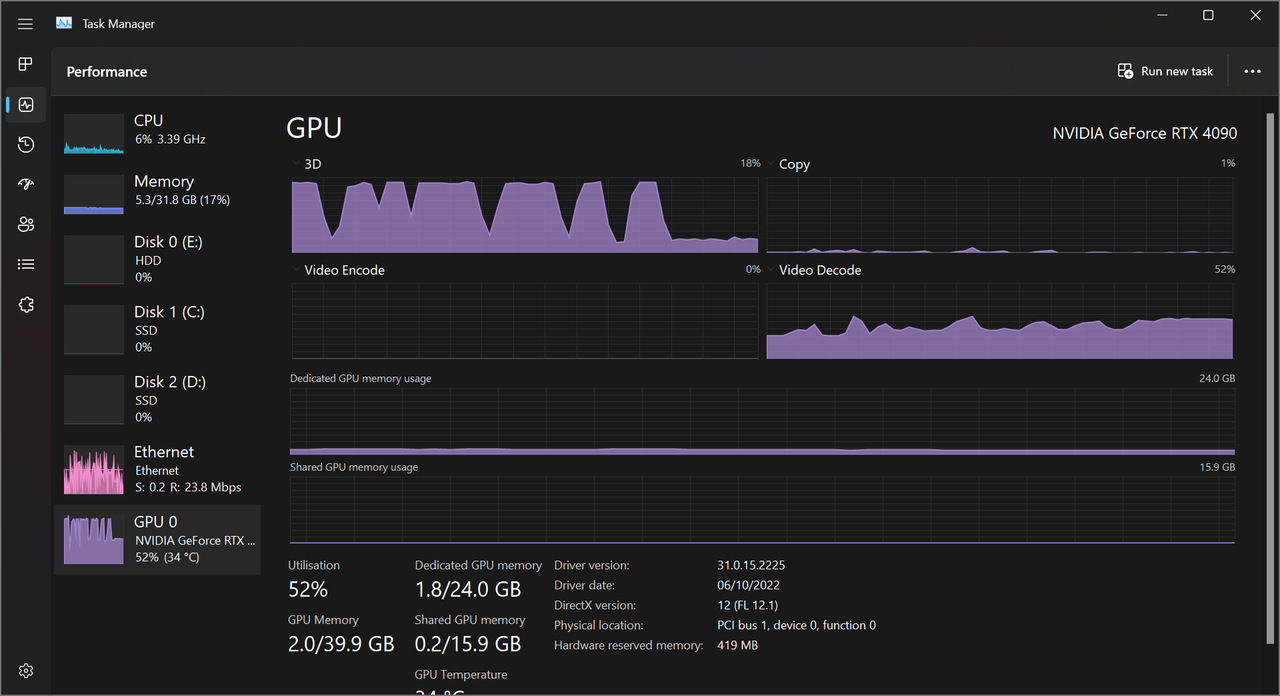Select Disk 2 (D:) SSD entry
The height and width of the screenshot is (696, 1280).
[157, 400]
